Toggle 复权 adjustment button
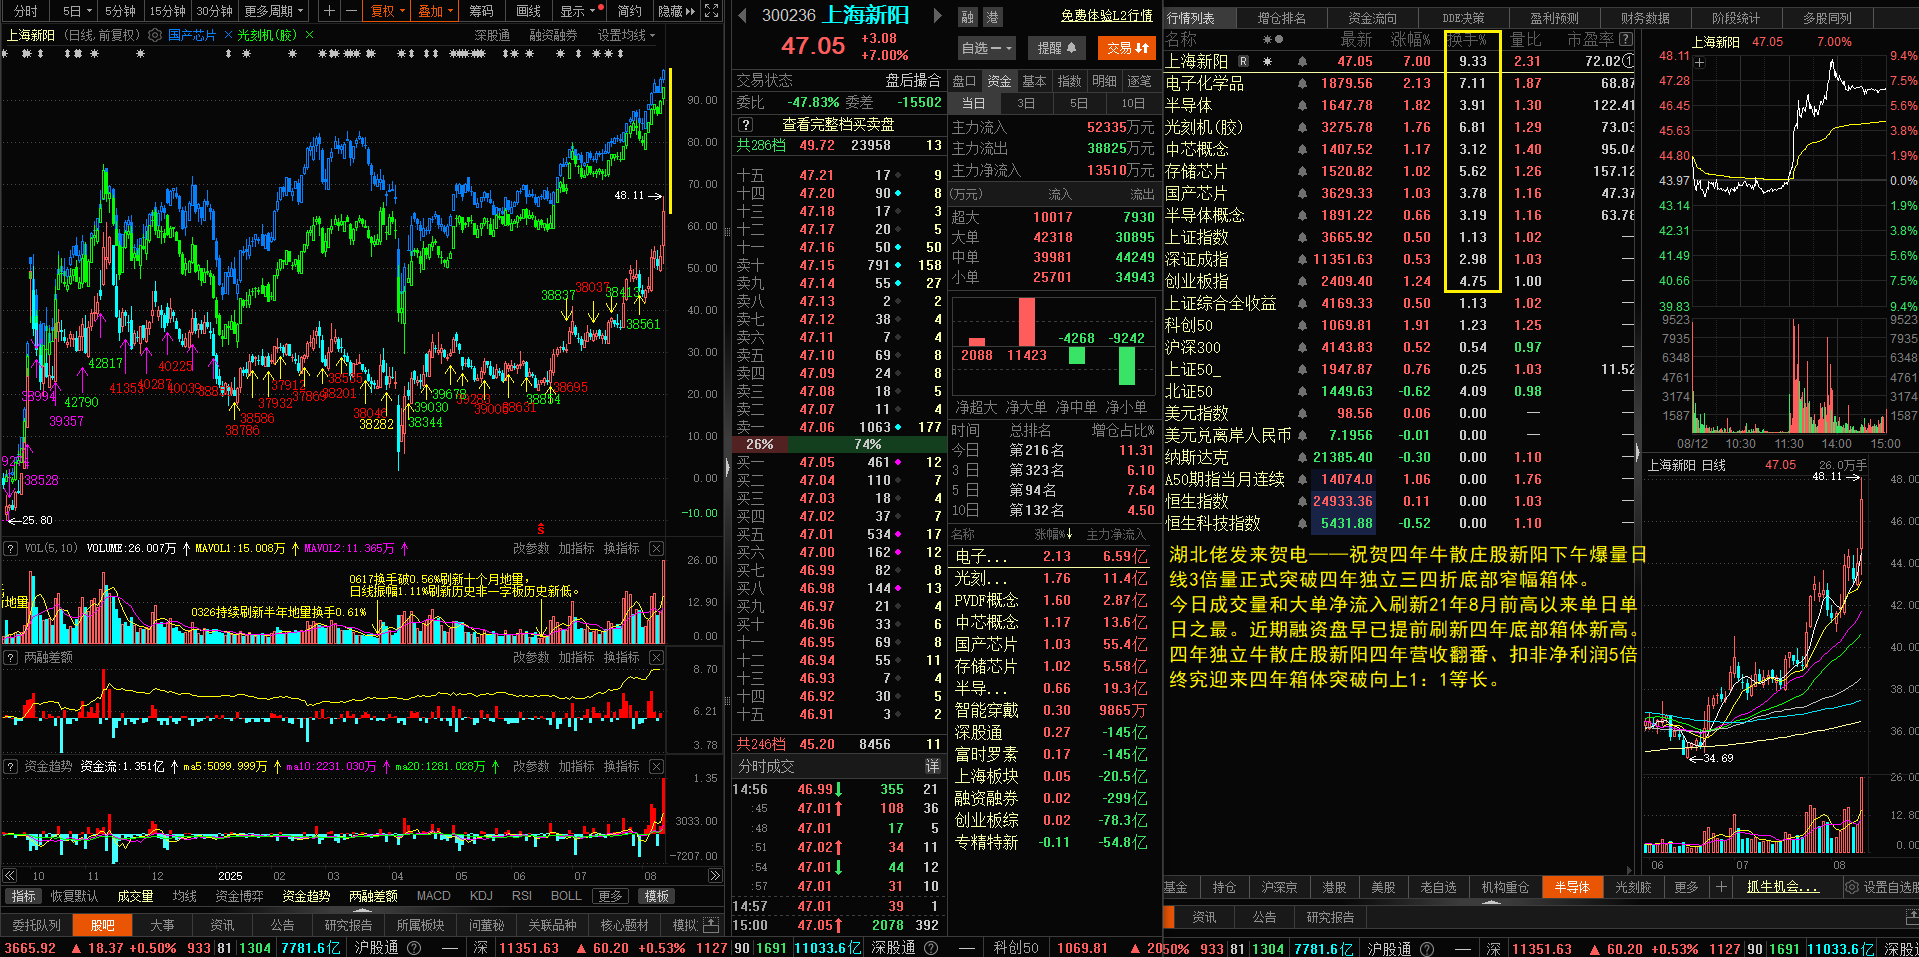Viewport: 1919px width, 957px height. click(x=388, y=11)
